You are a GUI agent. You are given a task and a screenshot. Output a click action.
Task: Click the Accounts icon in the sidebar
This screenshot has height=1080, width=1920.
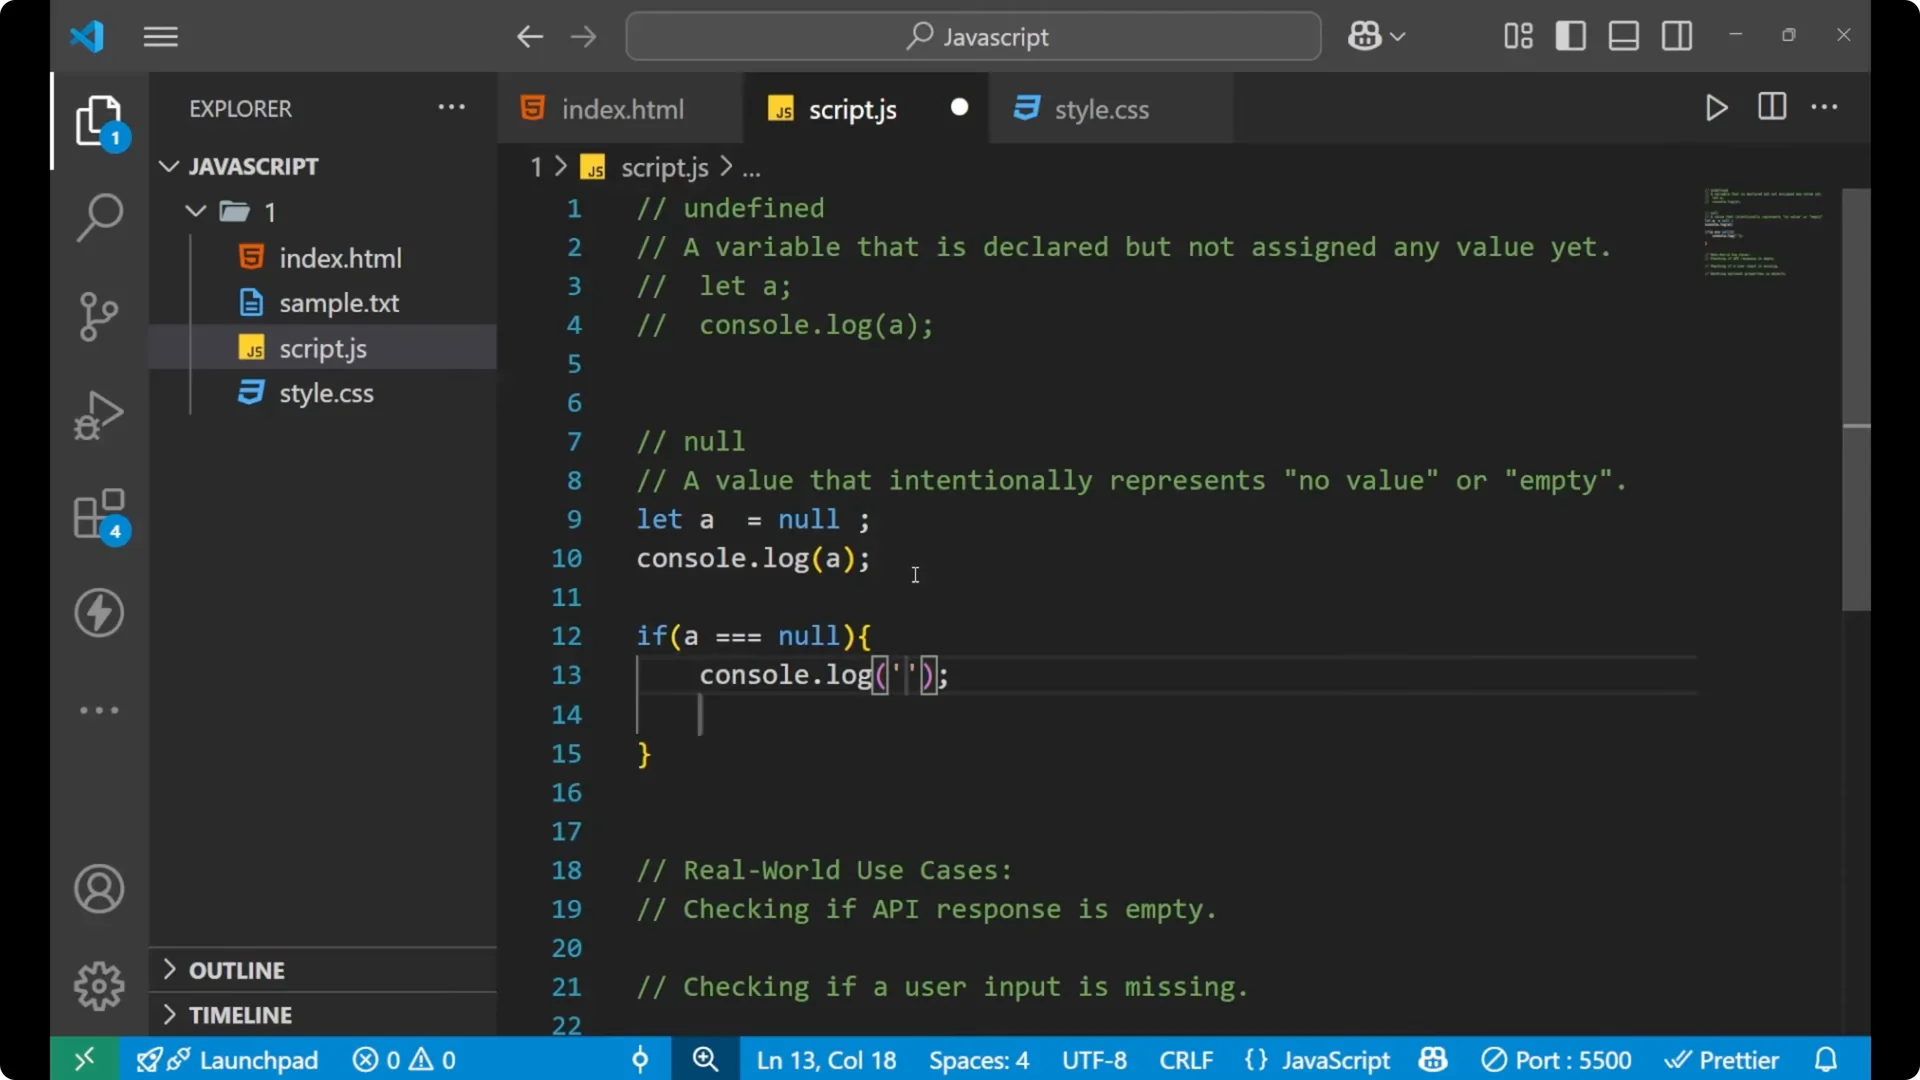[x=98, y=889]
